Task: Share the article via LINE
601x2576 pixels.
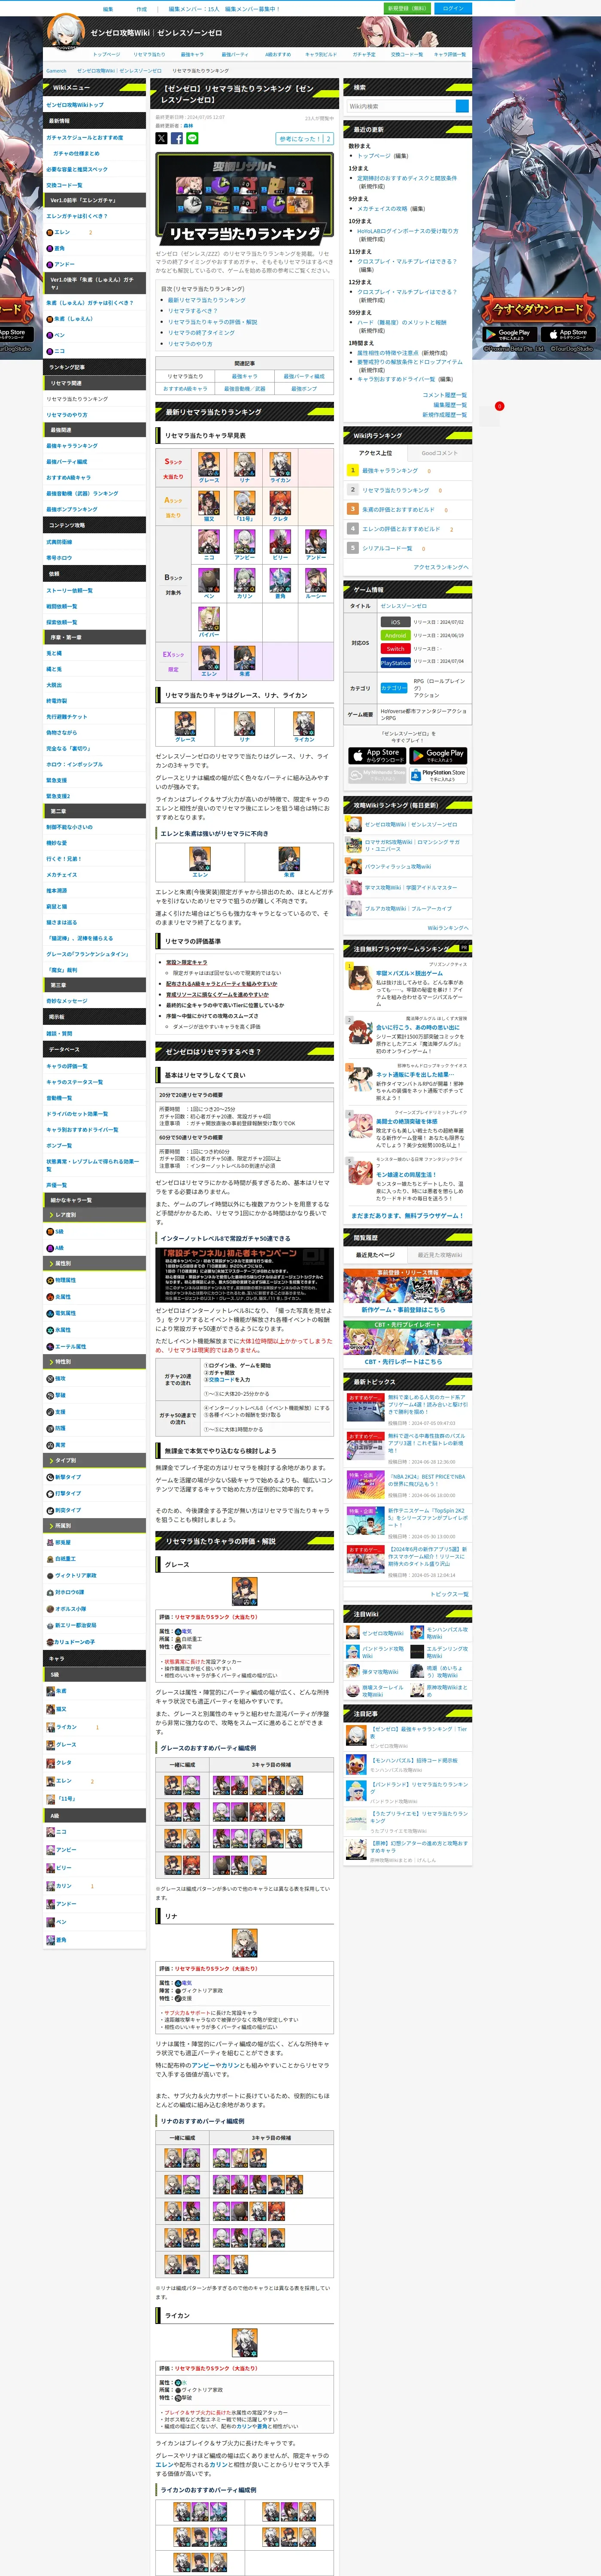Action: tap(192, 138)
